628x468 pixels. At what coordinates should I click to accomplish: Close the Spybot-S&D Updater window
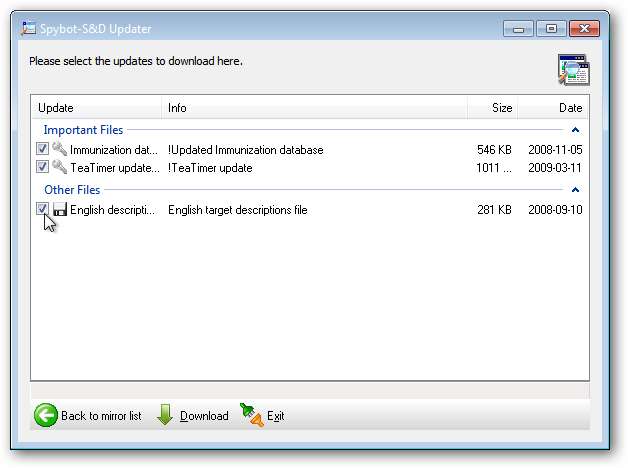(x=584, y=29)
